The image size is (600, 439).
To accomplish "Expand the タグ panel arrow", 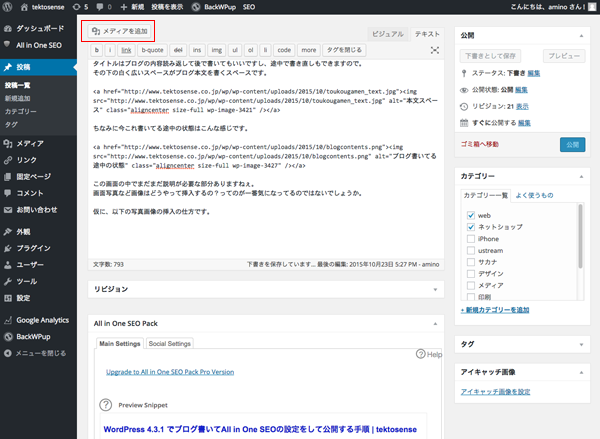I will (x=582, y=343).
